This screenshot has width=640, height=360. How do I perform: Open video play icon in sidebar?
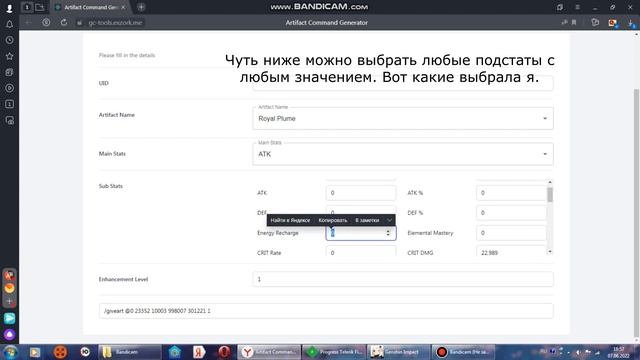coord(9,88)
